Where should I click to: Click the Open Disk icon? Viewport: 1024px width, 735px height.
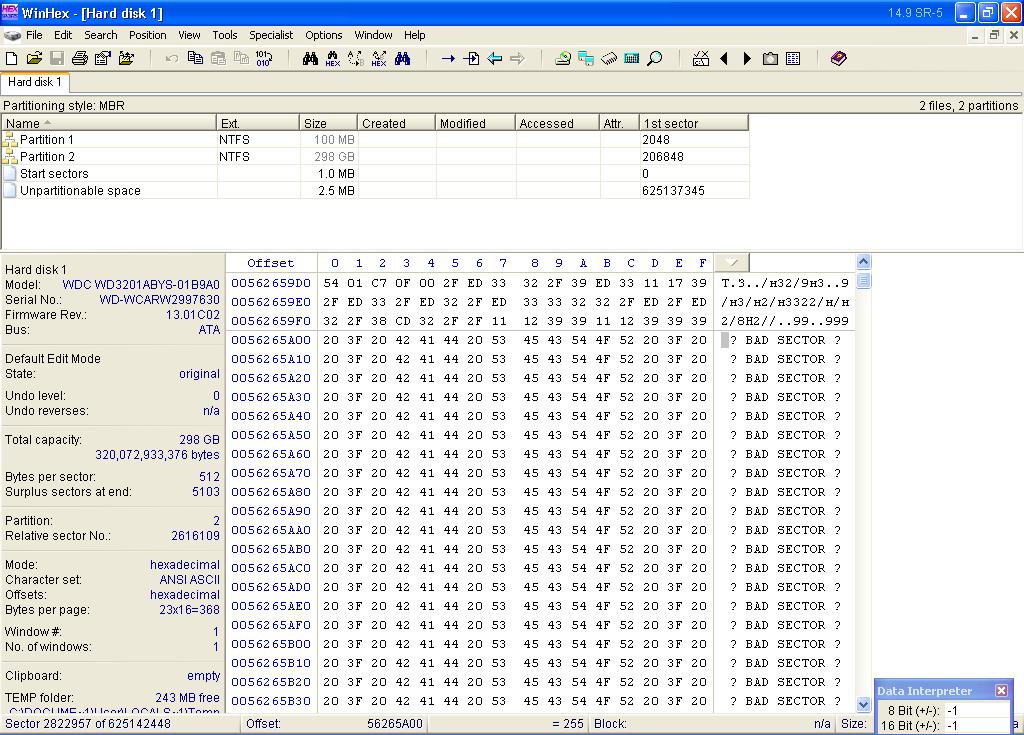[x=562, y=59]
